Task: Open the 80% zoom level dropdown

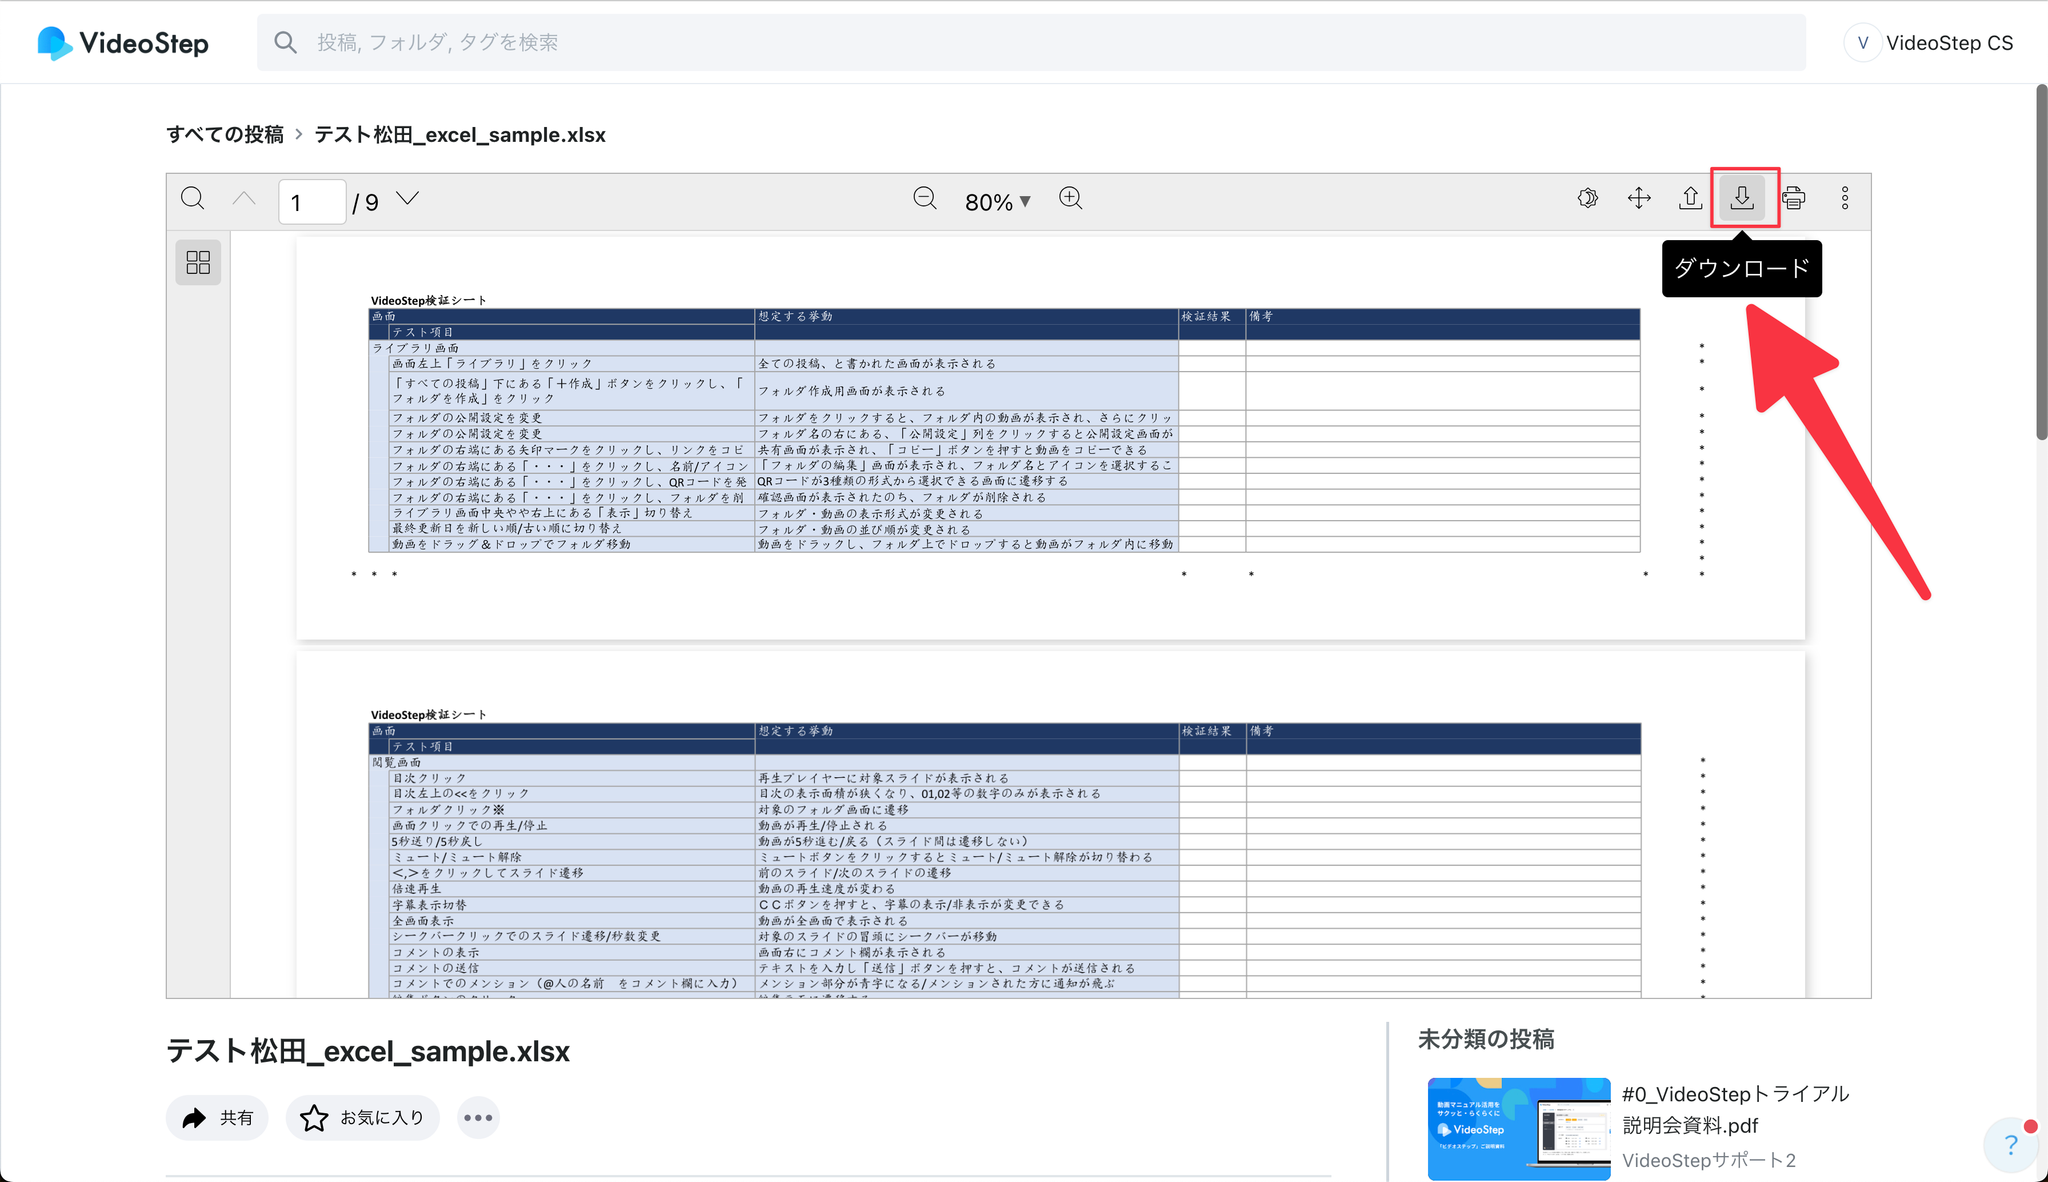Action: [x=997, y=202]
